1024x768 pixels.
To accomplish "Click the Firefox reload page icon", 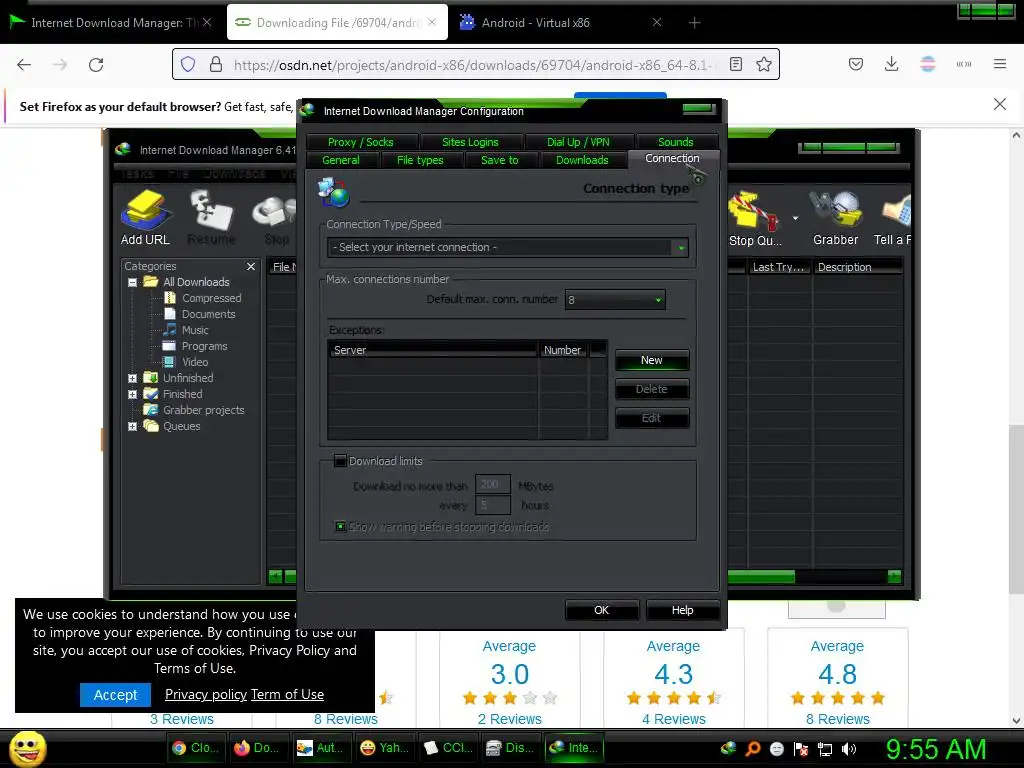I will (96, 65).
